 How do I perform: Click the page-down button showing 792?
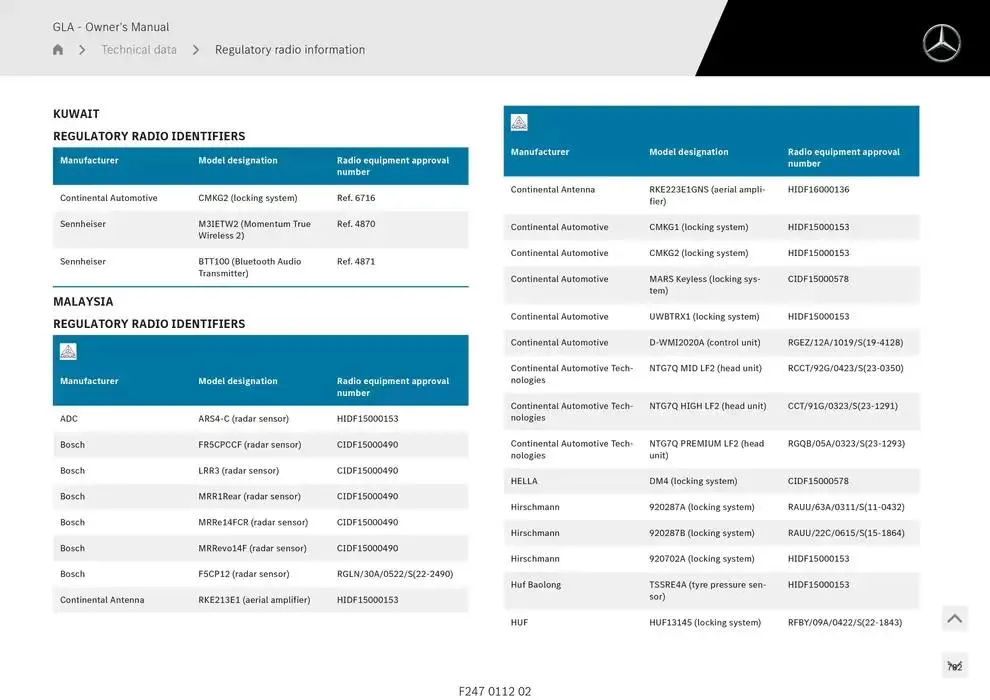(x=955, y=666)
